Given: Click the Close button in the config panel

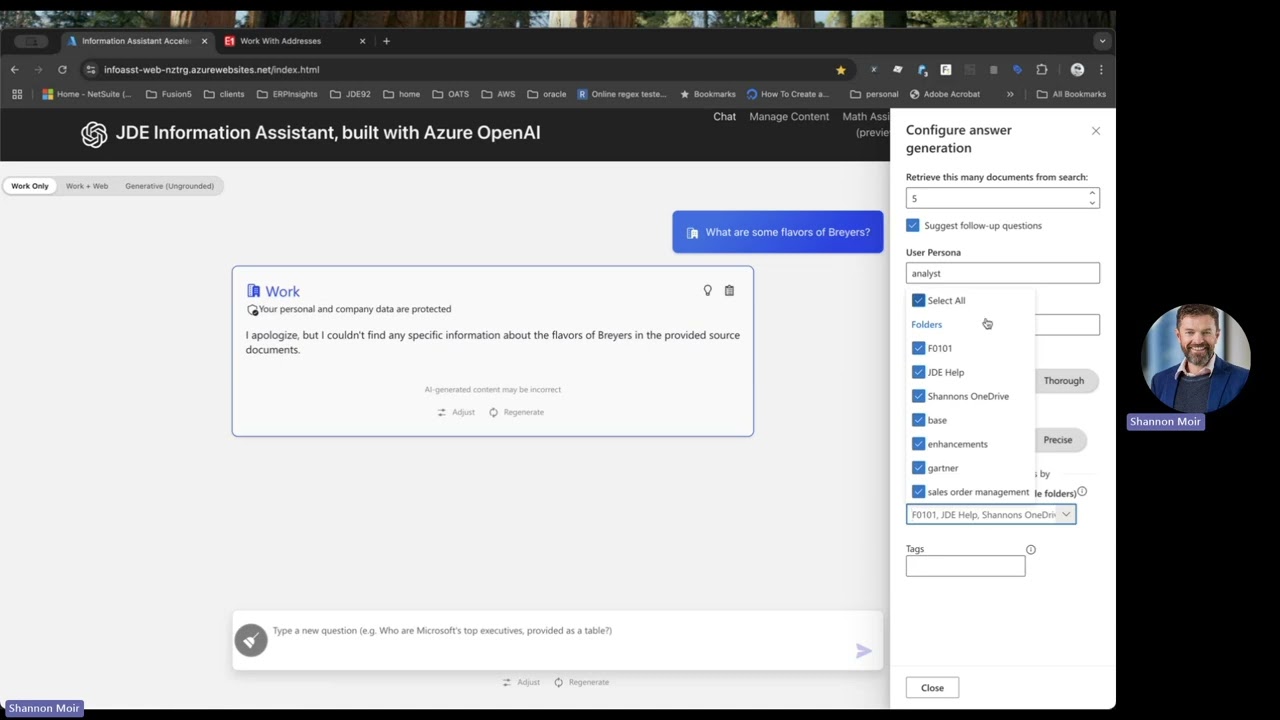Looking at the screenshot, I should tap(932, 688).
